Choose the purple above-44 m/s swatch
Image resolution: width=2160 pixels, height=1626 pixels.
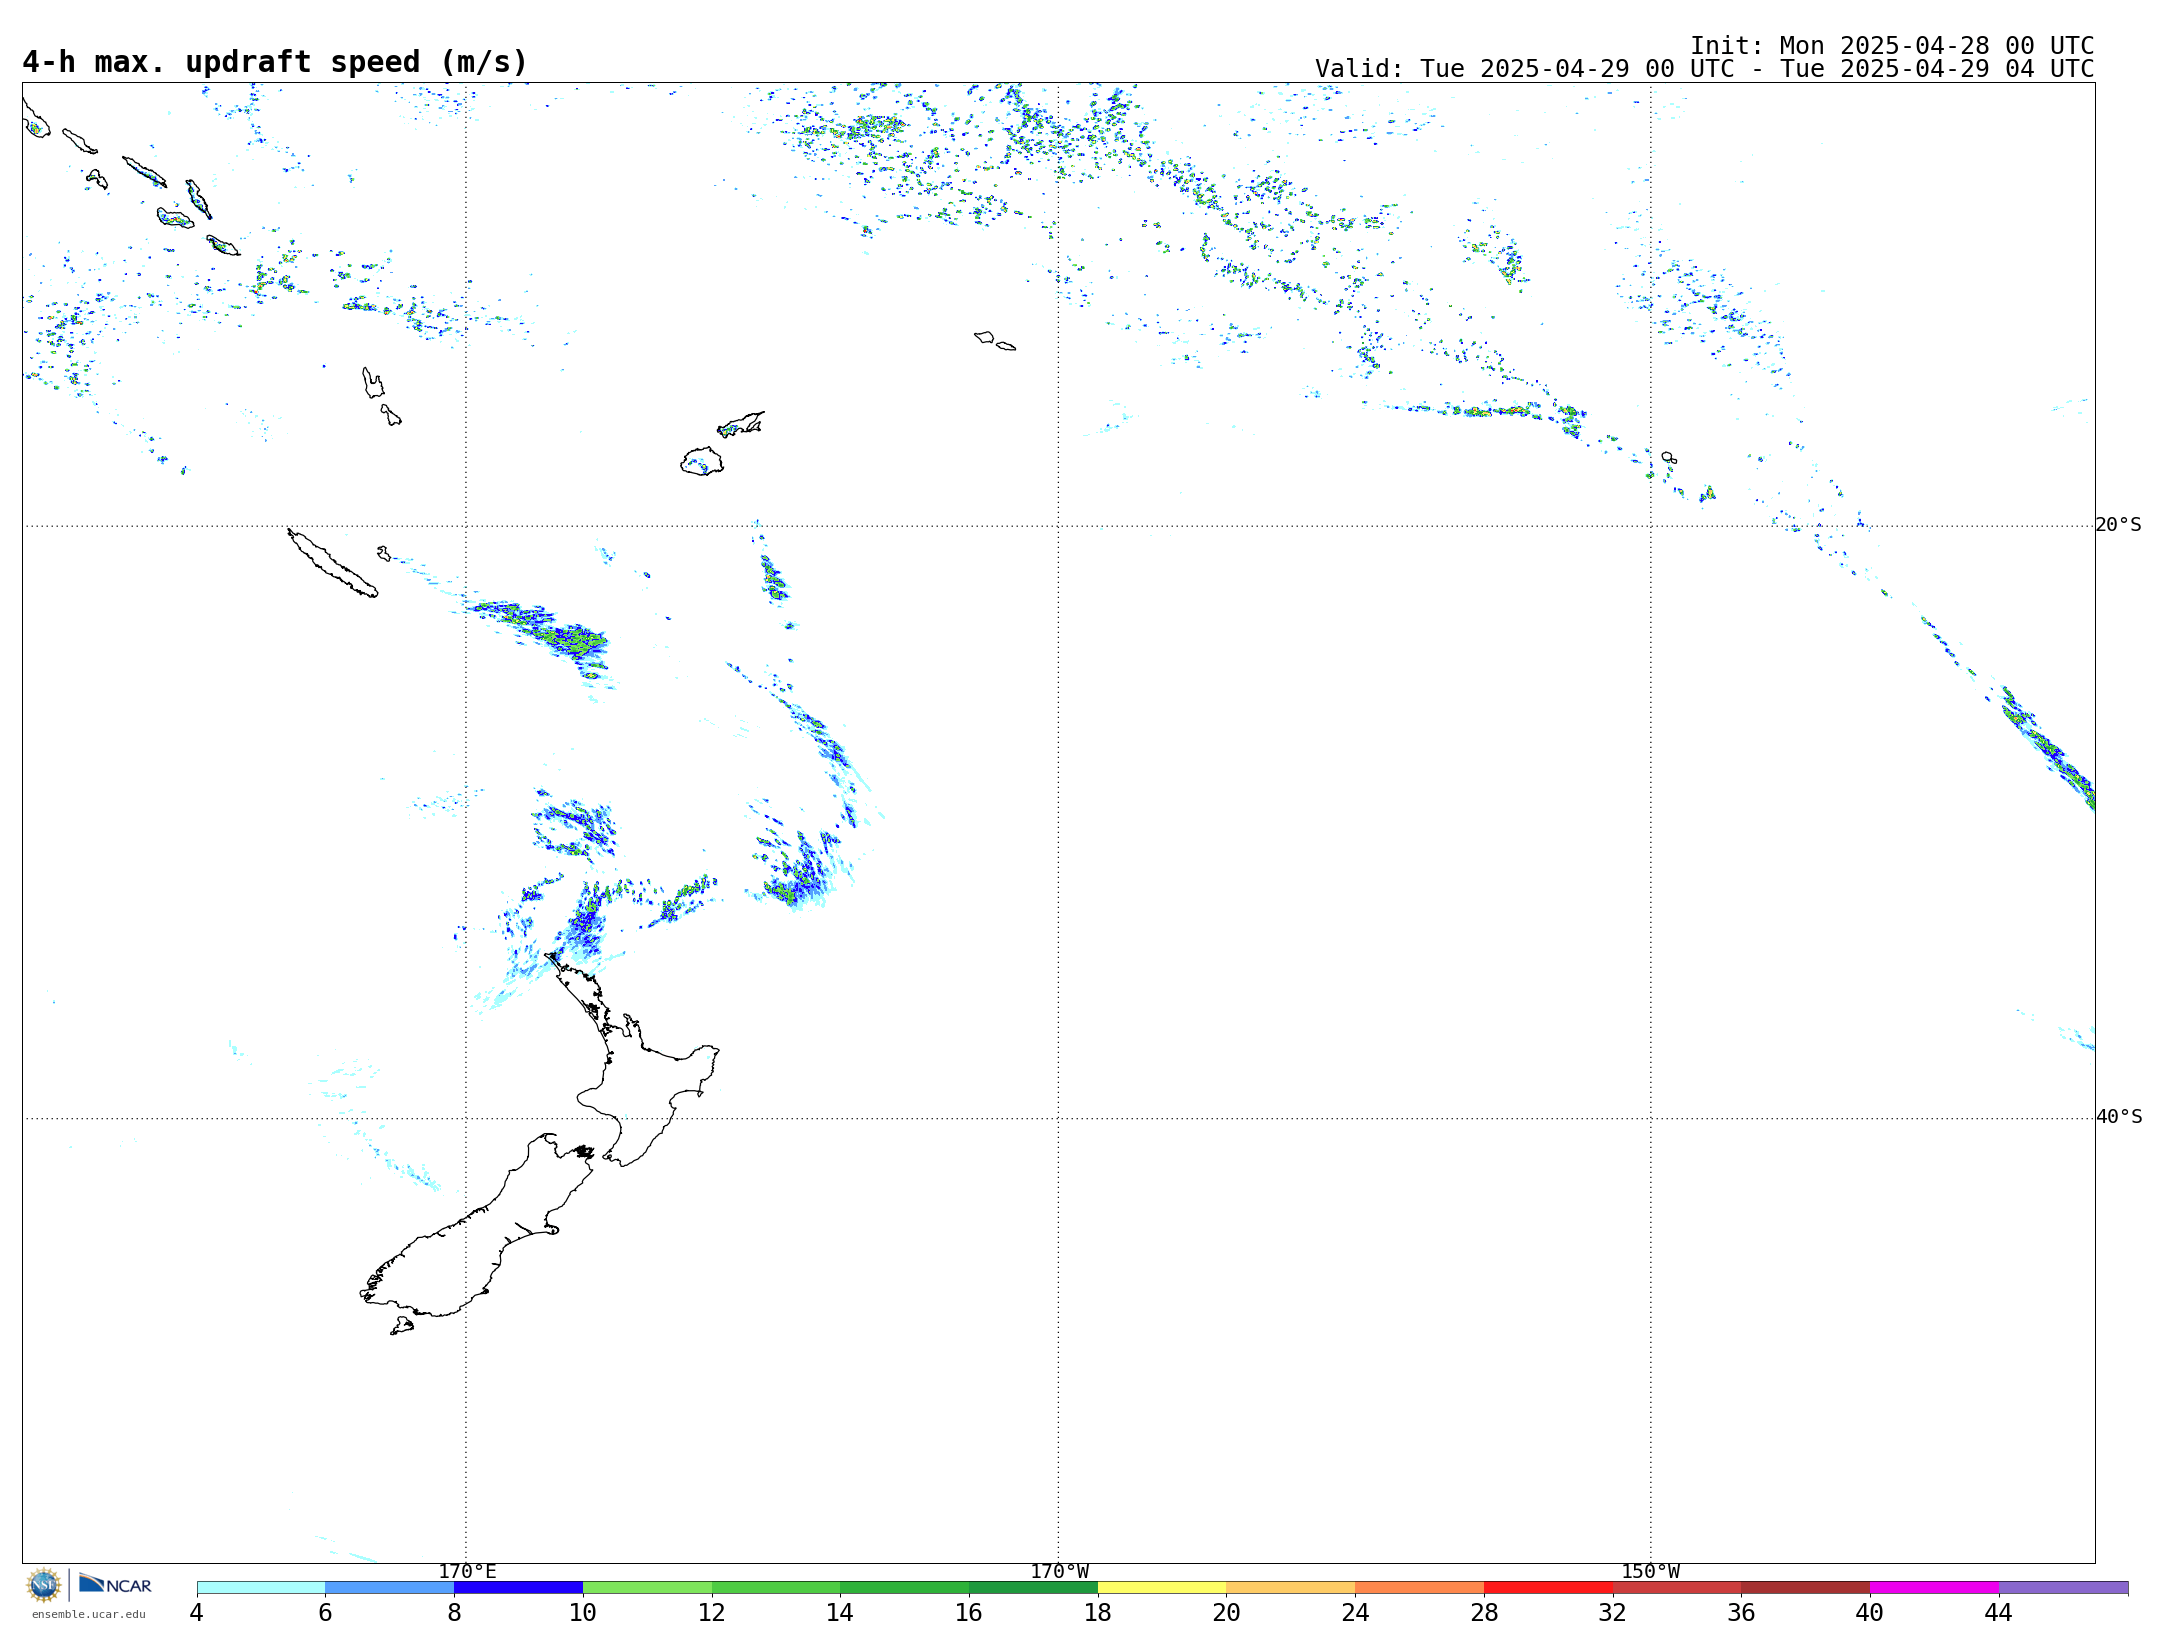pyautogui.click(x=2063, y=1588)
